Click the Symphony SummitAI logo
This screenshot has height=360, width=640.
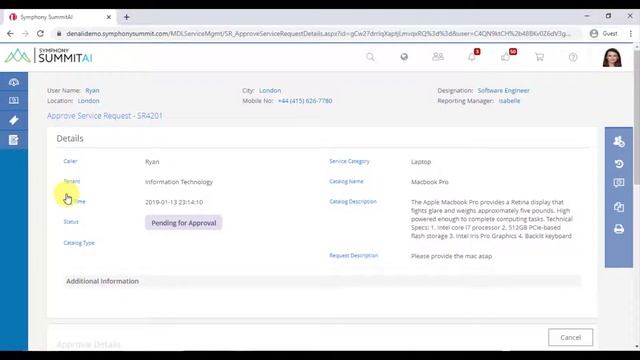[49, 56]
